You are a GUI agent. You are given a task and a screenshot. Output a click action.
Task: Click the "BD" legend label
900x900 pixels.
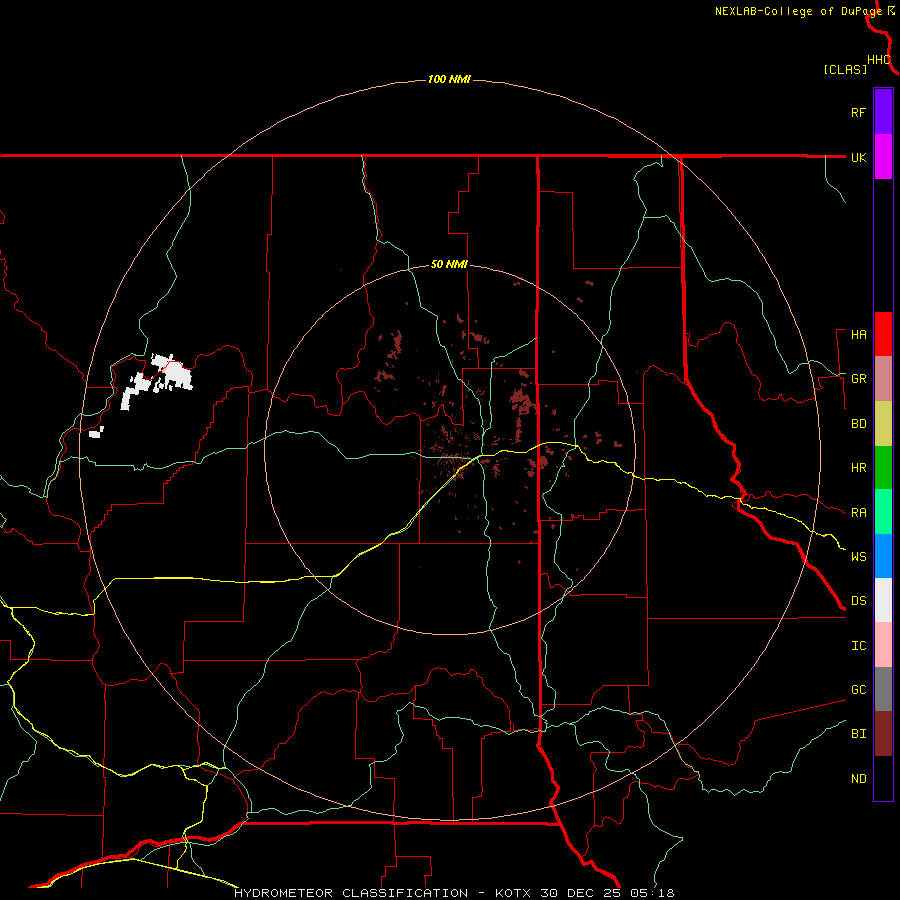(x=858, y=424)
